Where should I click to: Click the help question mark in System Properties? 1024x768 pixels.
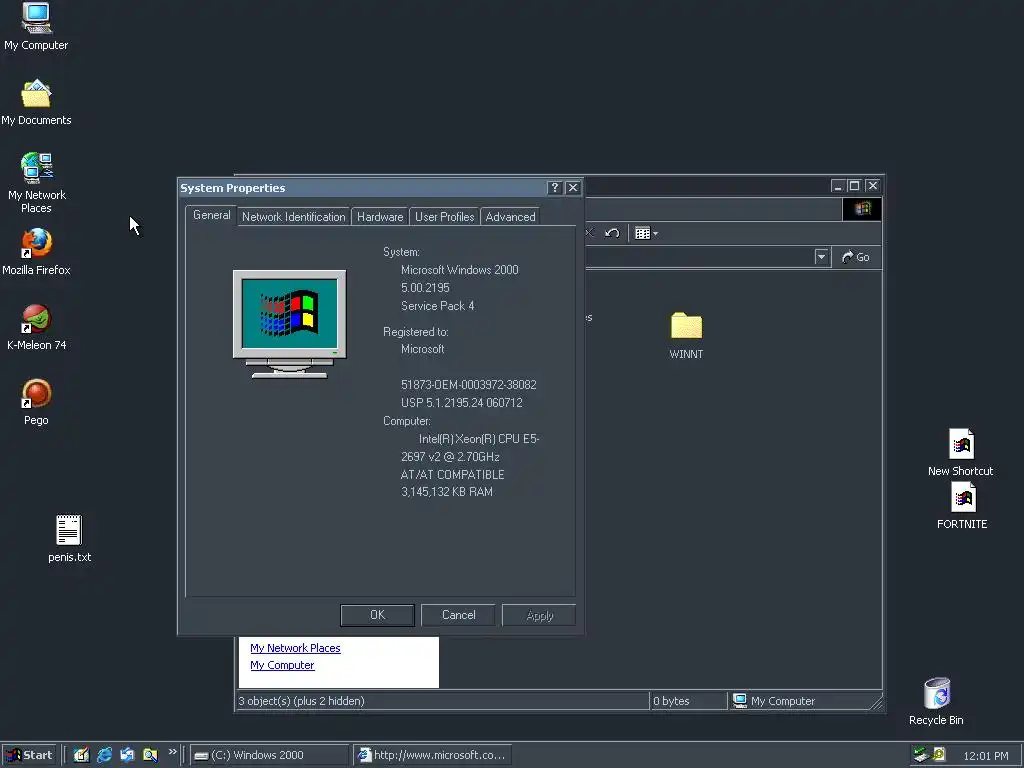(x=554, y=188)
